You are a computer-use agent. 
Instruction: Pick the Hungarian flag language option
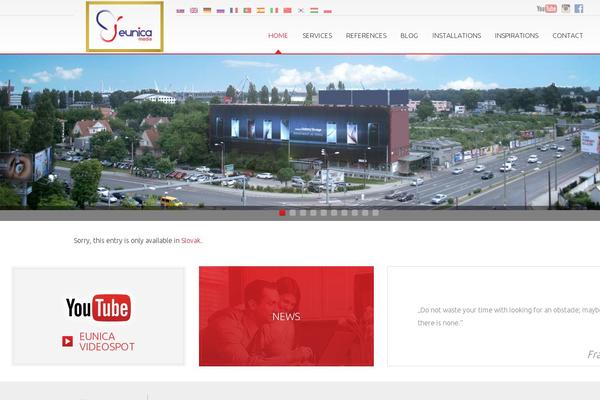(x=314, y=11)
